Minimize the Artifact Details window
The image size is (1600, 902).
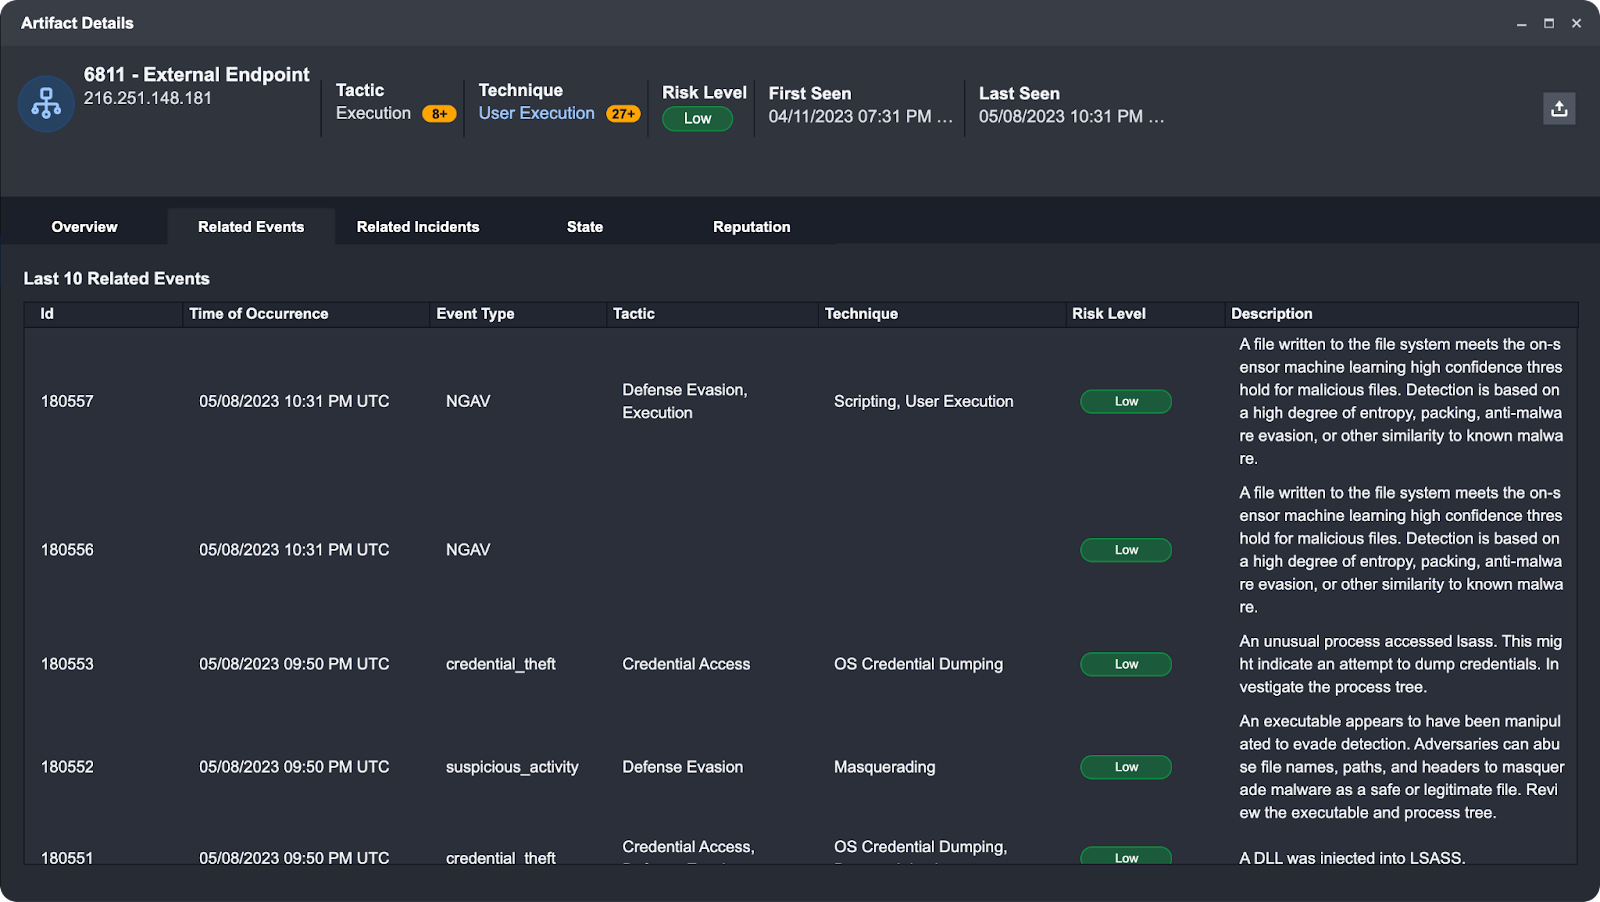tap(1521, 23)
